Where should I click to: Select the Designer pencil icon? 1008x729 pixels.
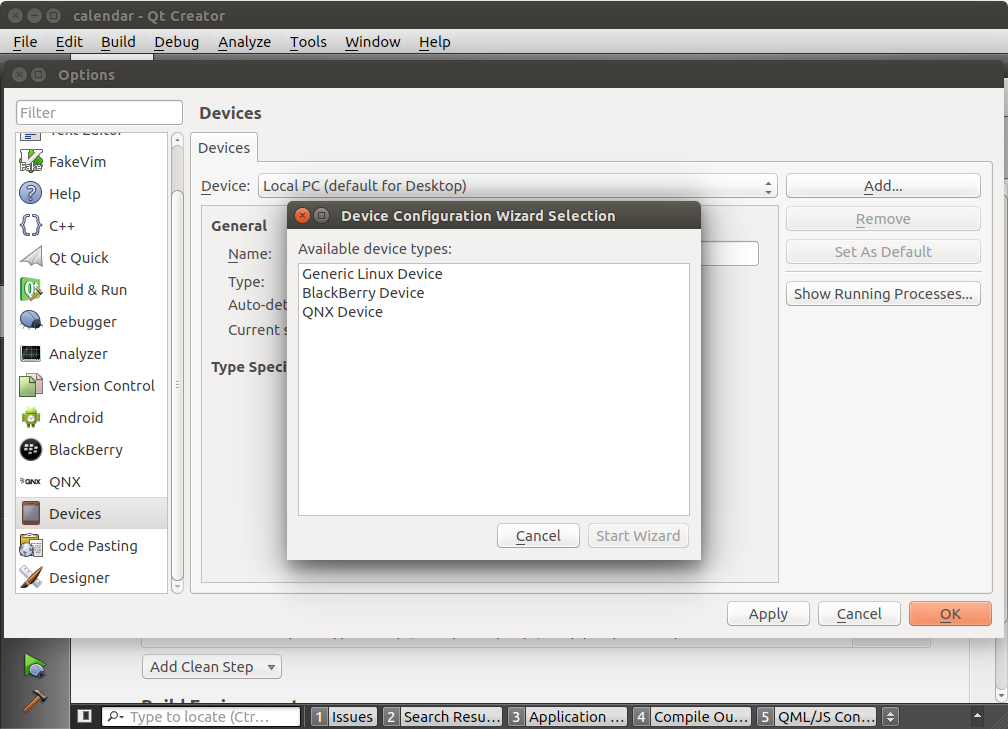click(x=30, y=577)
